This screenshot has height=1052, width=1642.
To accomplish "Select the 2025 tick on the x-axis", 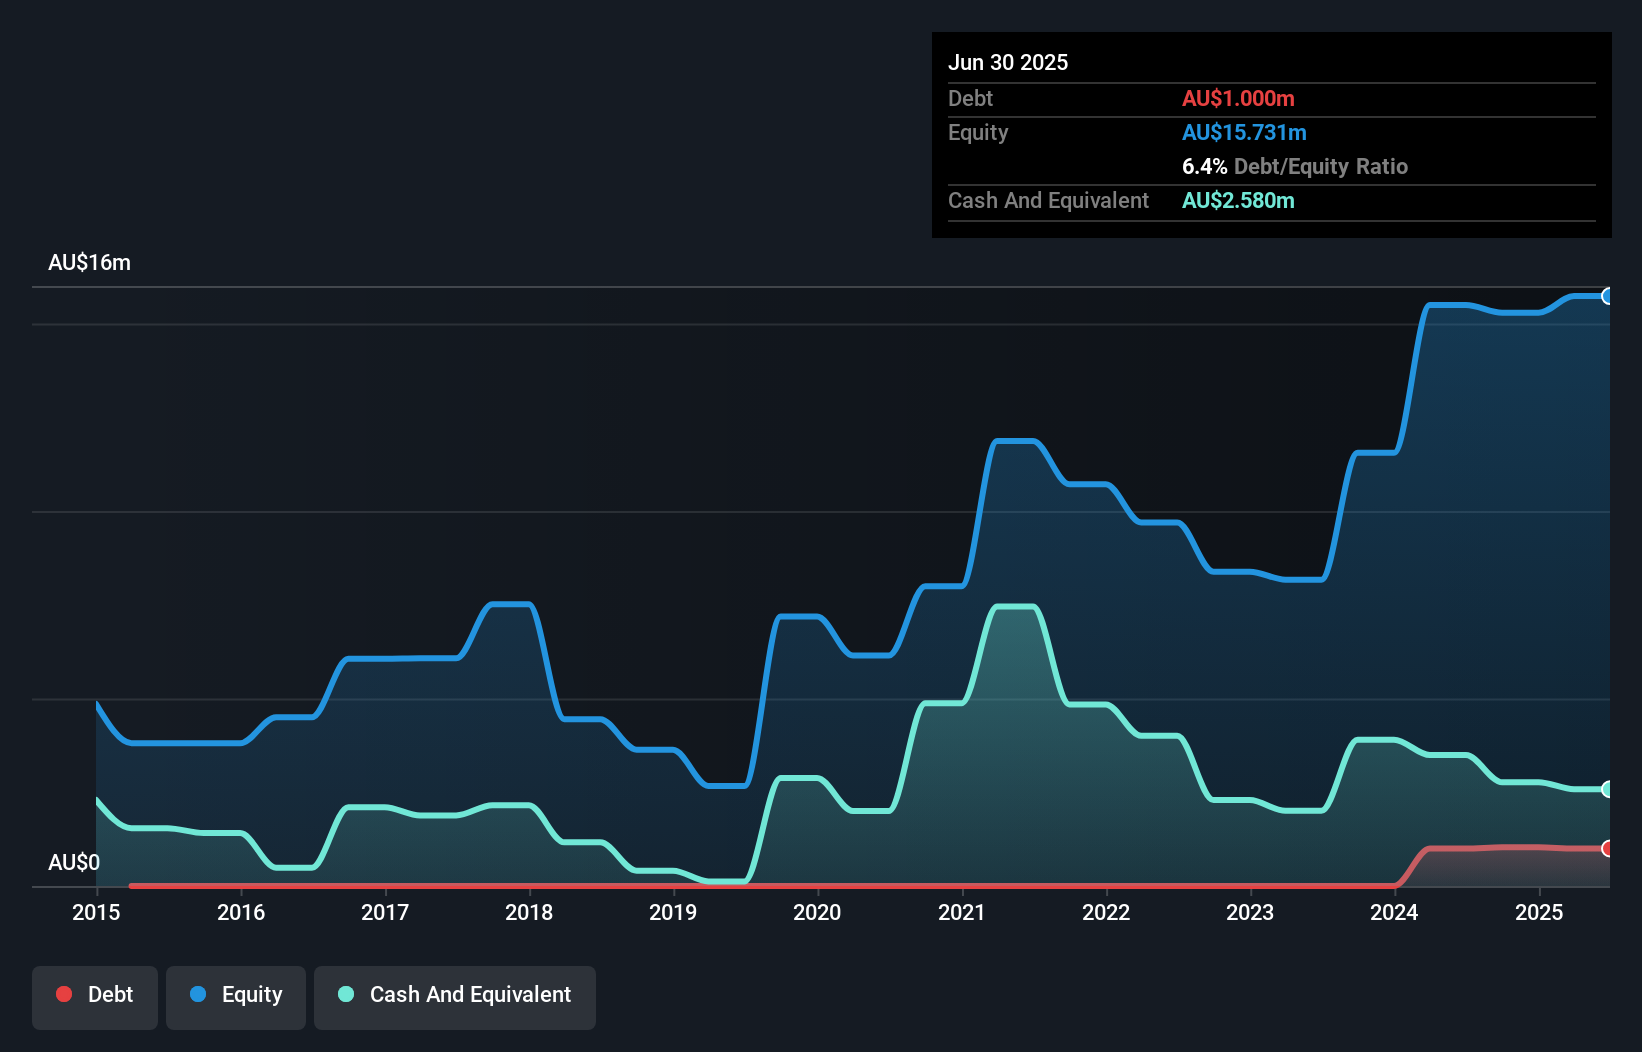I will pyautogui.click(x=1539, y=912).
